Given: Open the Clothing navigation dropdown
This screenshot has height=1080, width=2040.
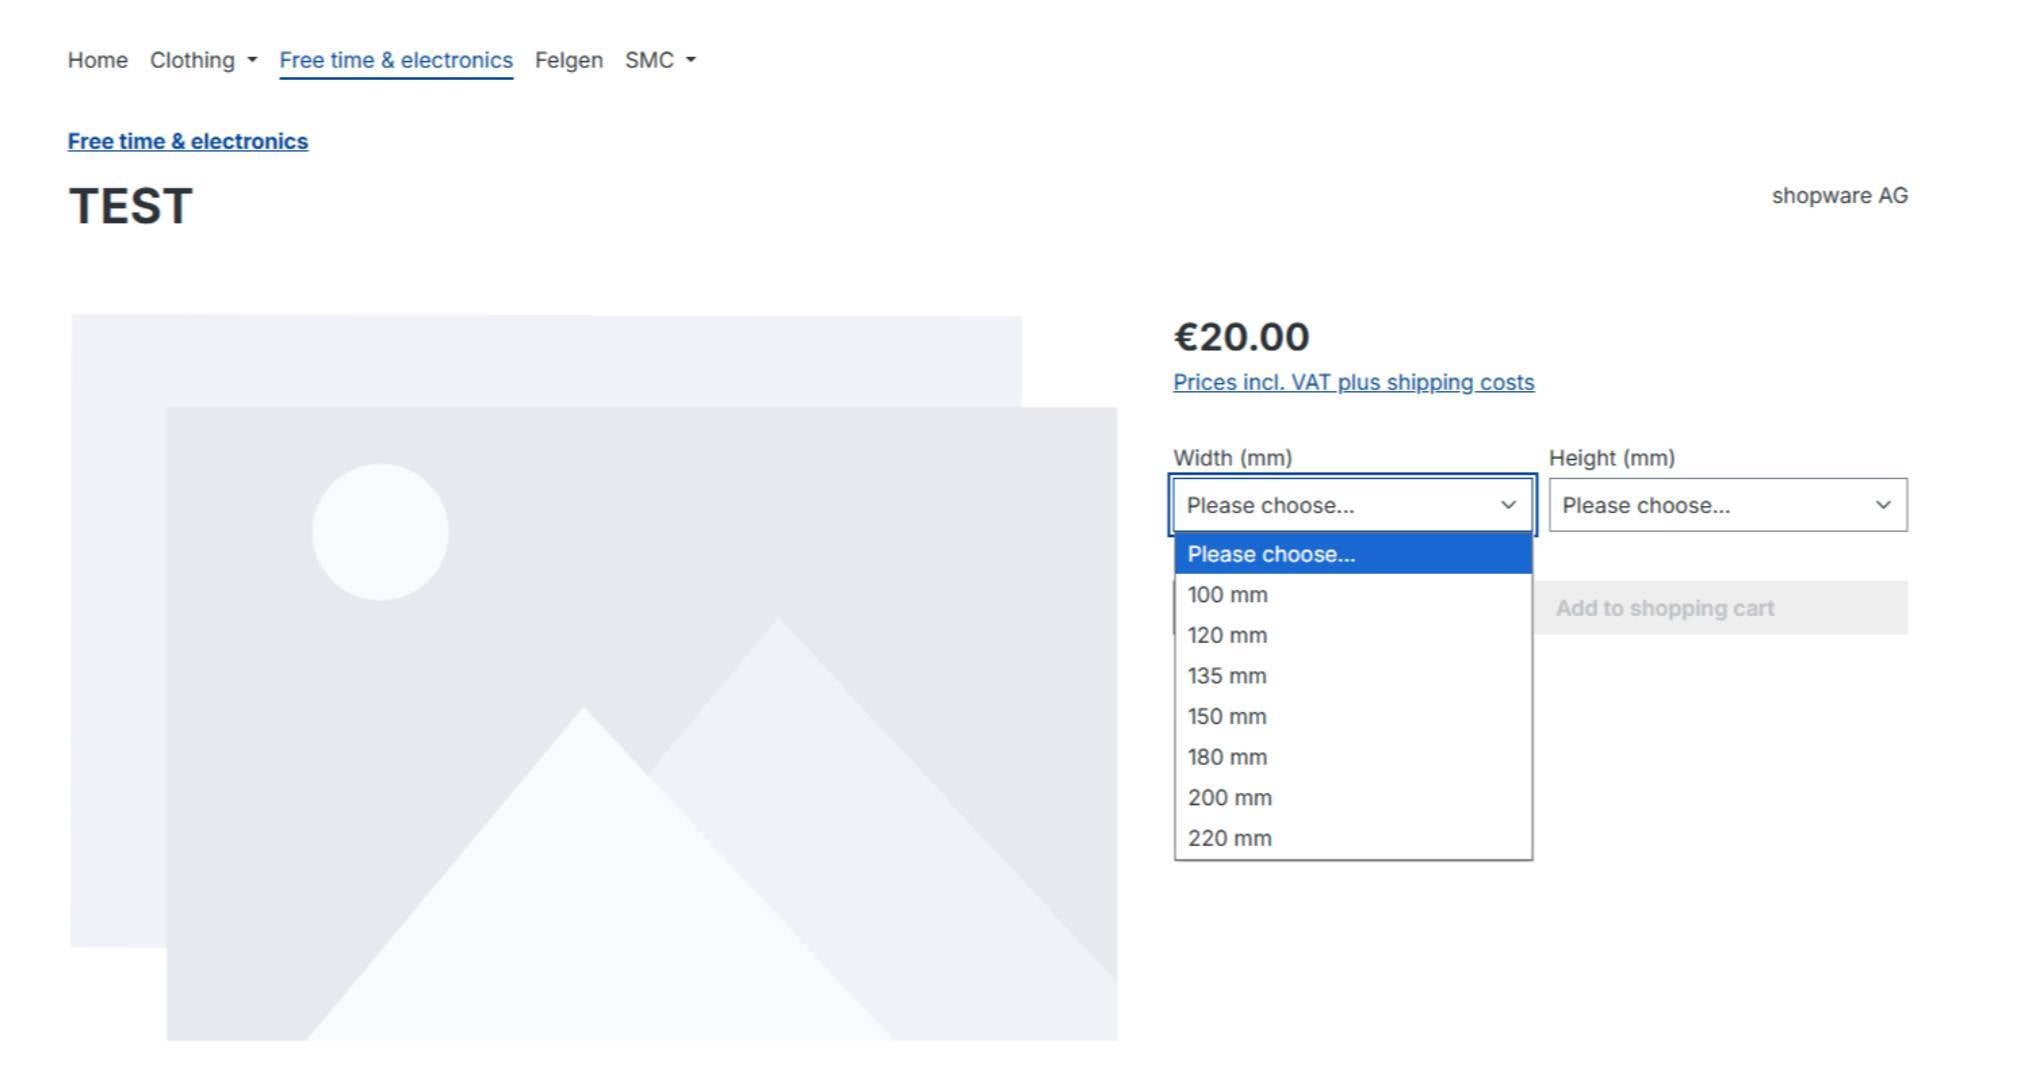Looking at the screenshot, I should pyautogui.click(x=203, y=60).
